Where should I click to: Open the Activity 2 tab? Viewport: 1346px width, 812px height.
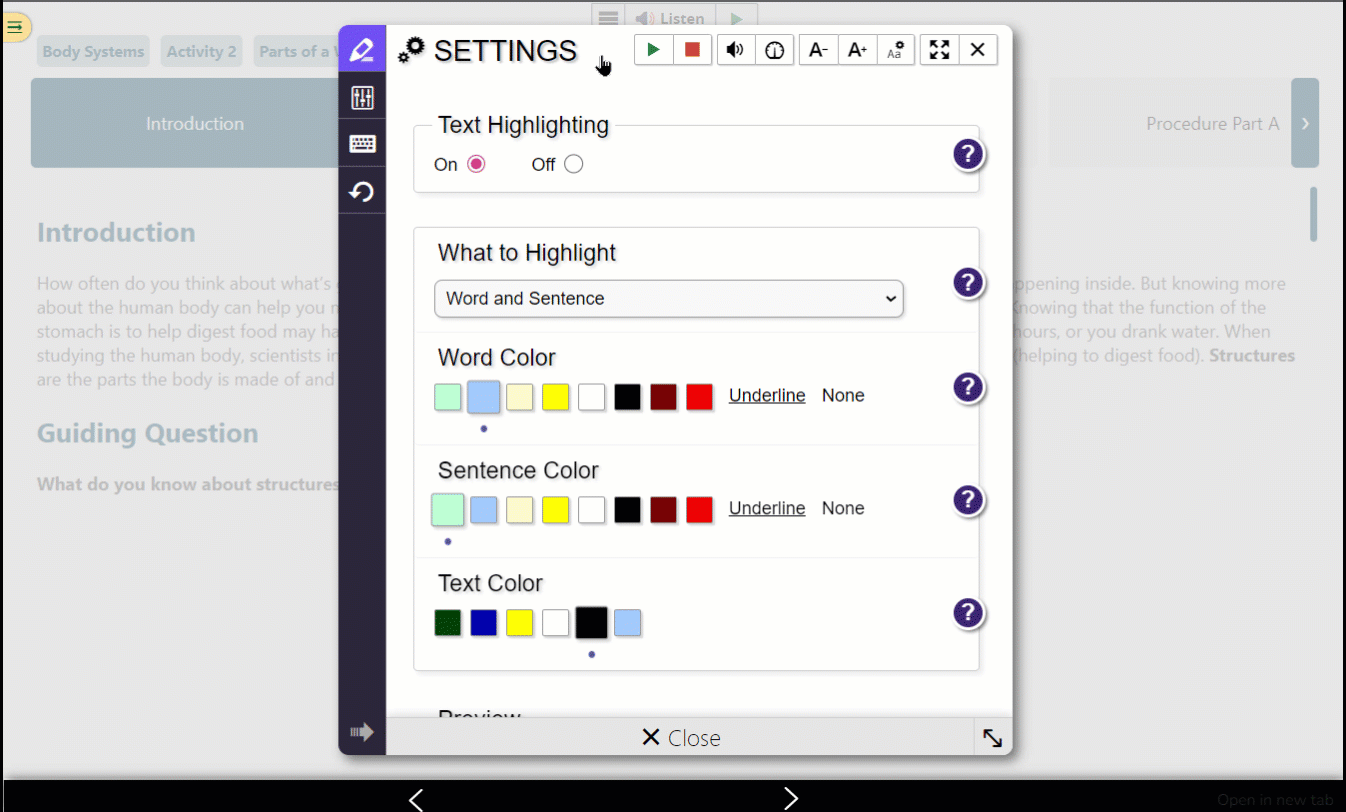click(201, 51)
